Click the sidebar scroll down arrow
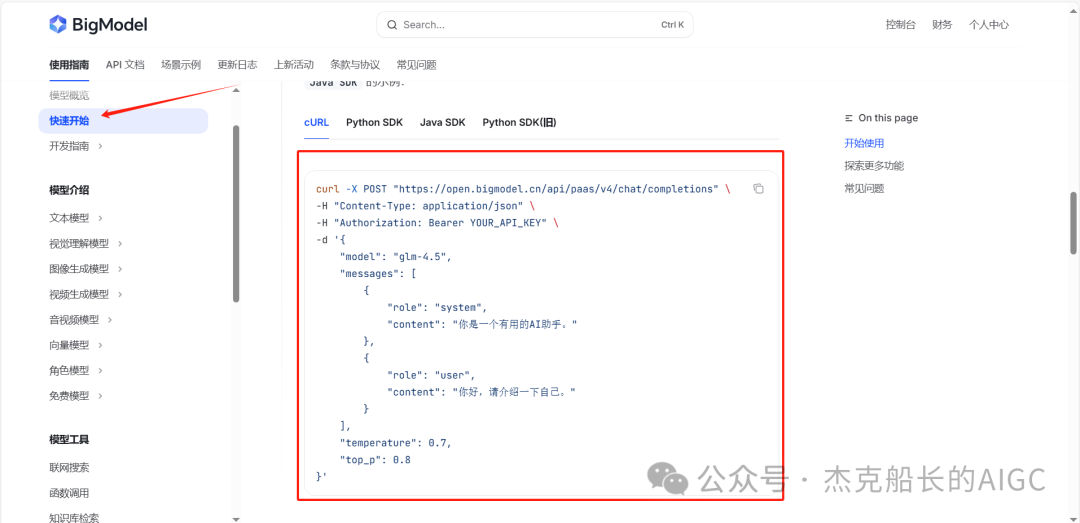Screen dimensions: 1080x523 (236, 518)
